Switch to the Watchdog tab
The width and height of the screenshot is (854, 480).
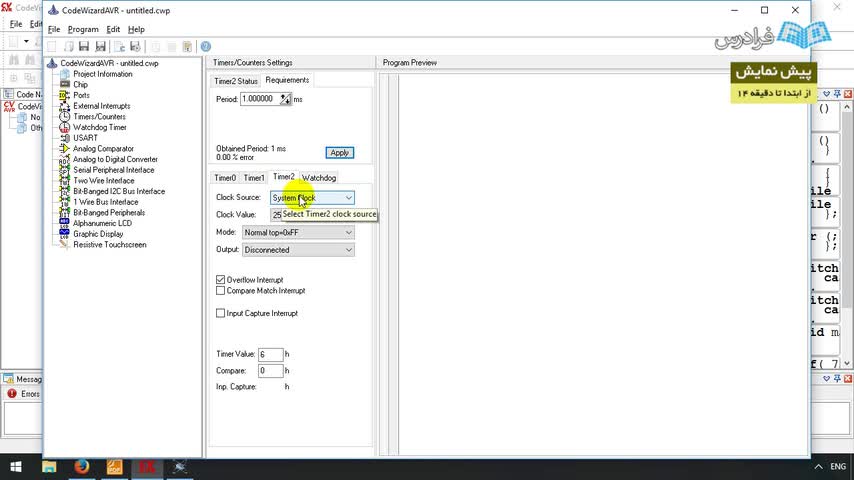(319, 178)
